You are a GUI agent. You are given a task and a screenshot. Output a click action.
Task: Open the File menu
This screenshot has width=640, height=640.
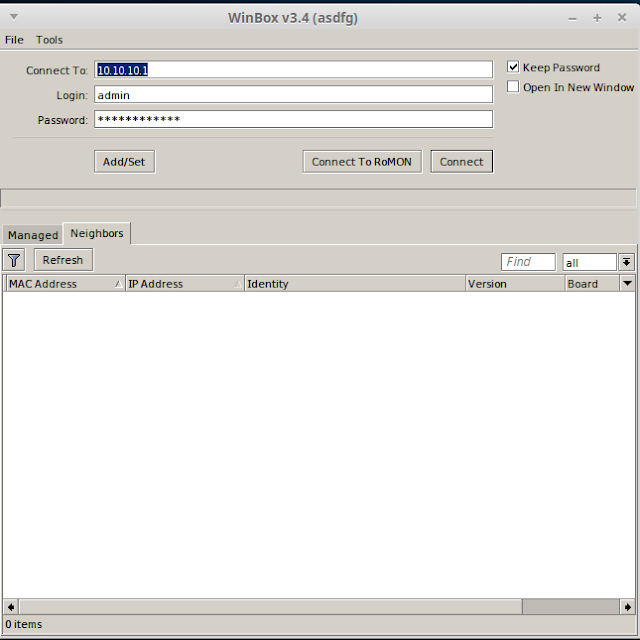coord(14,40)
